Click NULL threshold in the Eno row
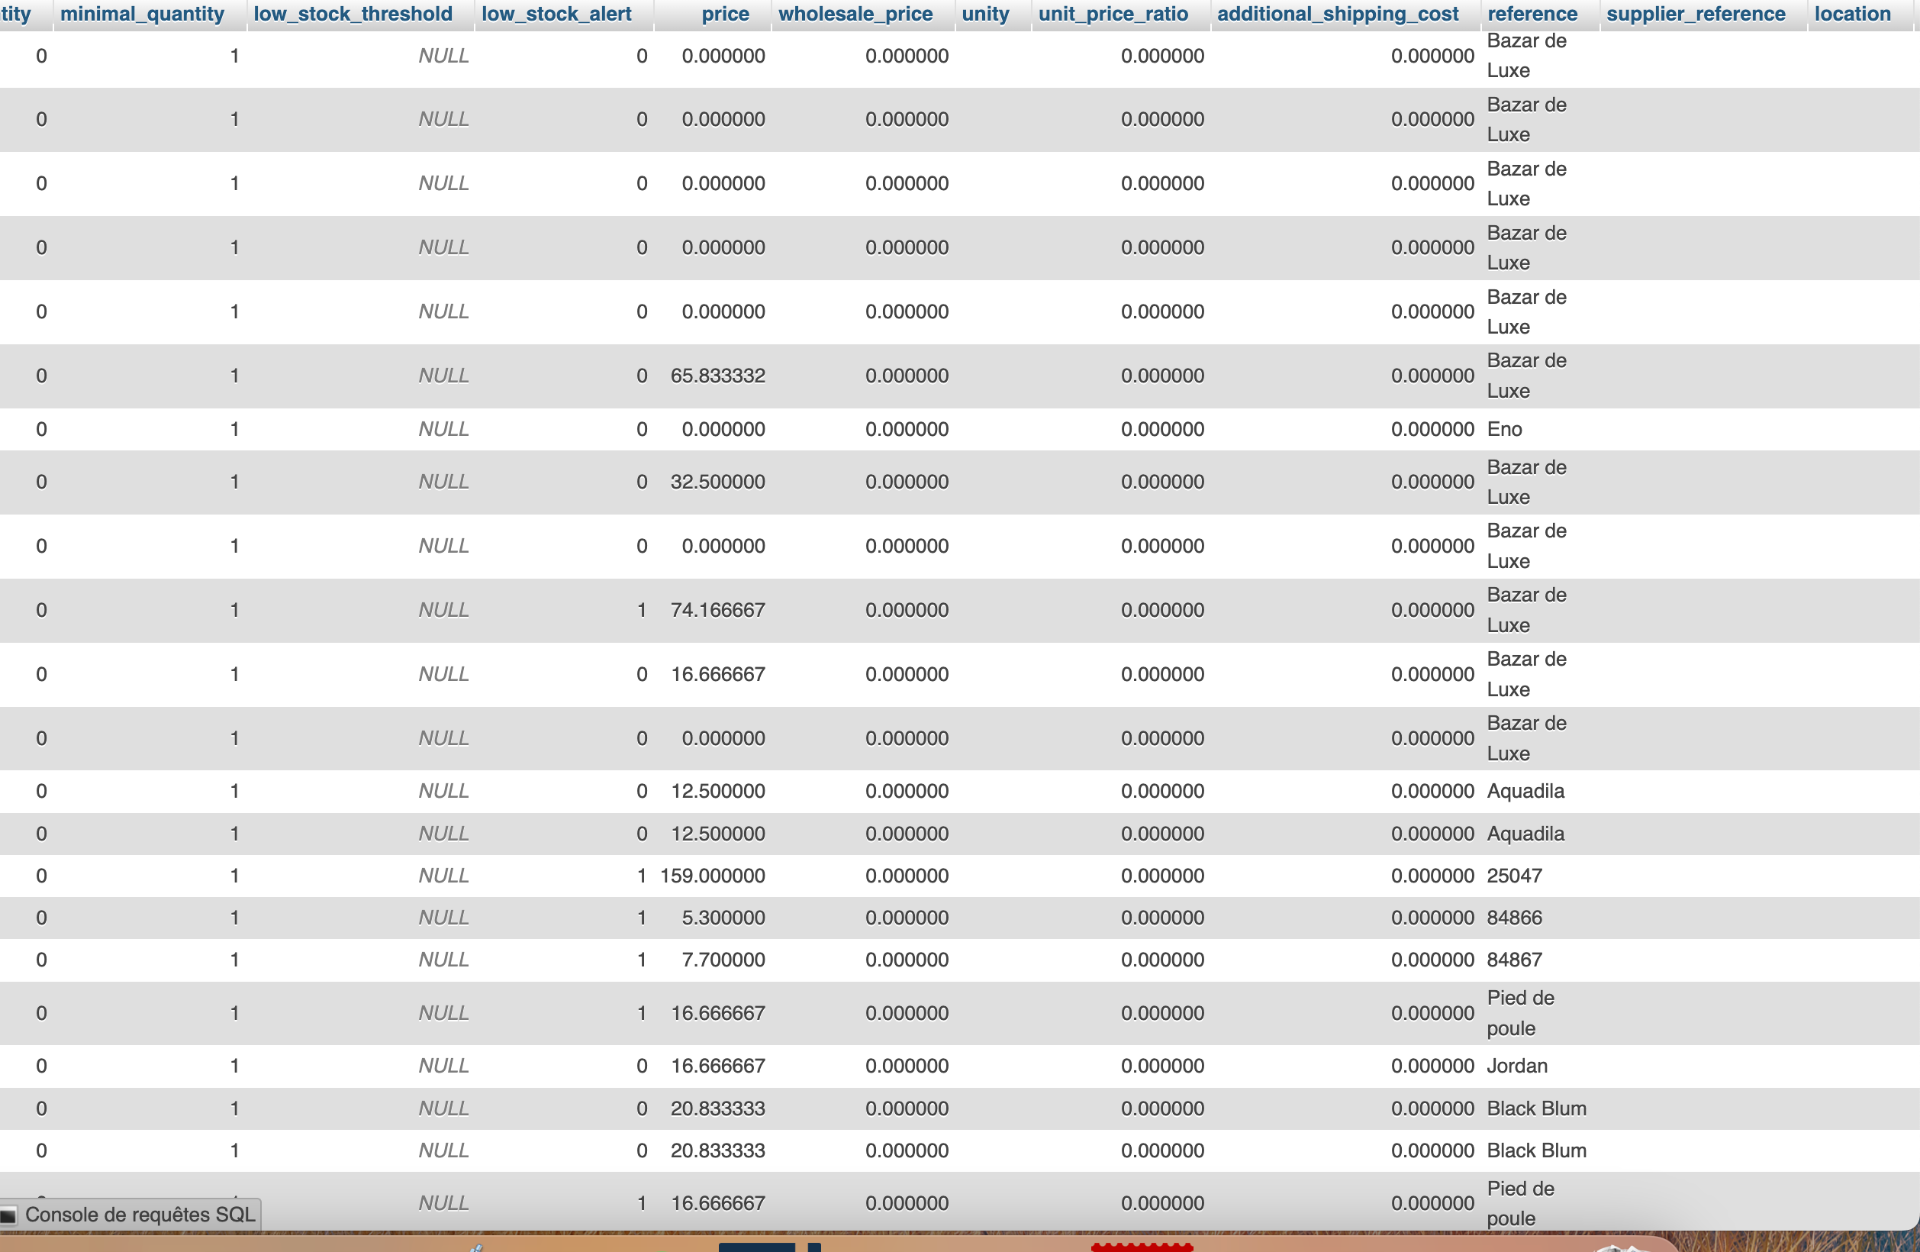 pos(443,429)
